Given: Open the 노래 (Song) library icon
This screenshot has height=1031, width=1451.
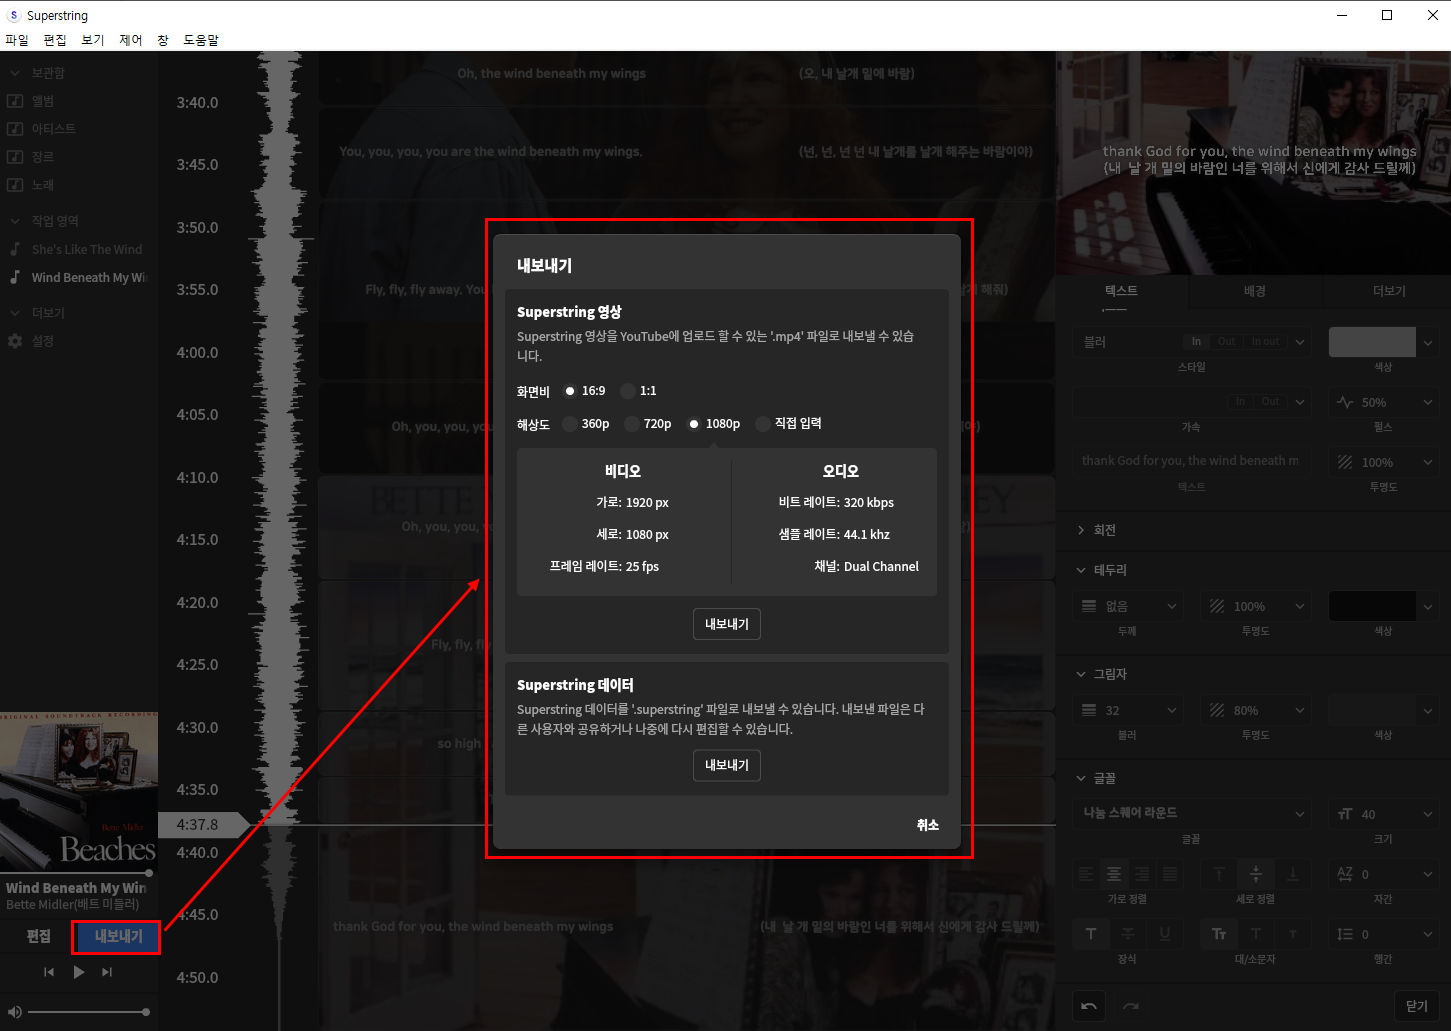Looking at the screenshot, I should (15, 185).
